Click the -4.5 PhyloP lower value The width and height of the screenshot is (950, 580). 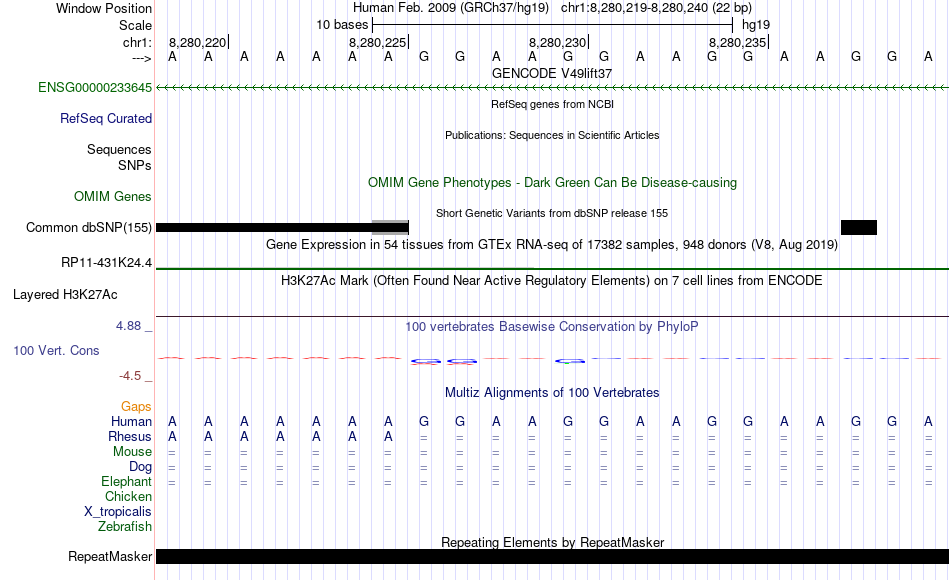130,376
